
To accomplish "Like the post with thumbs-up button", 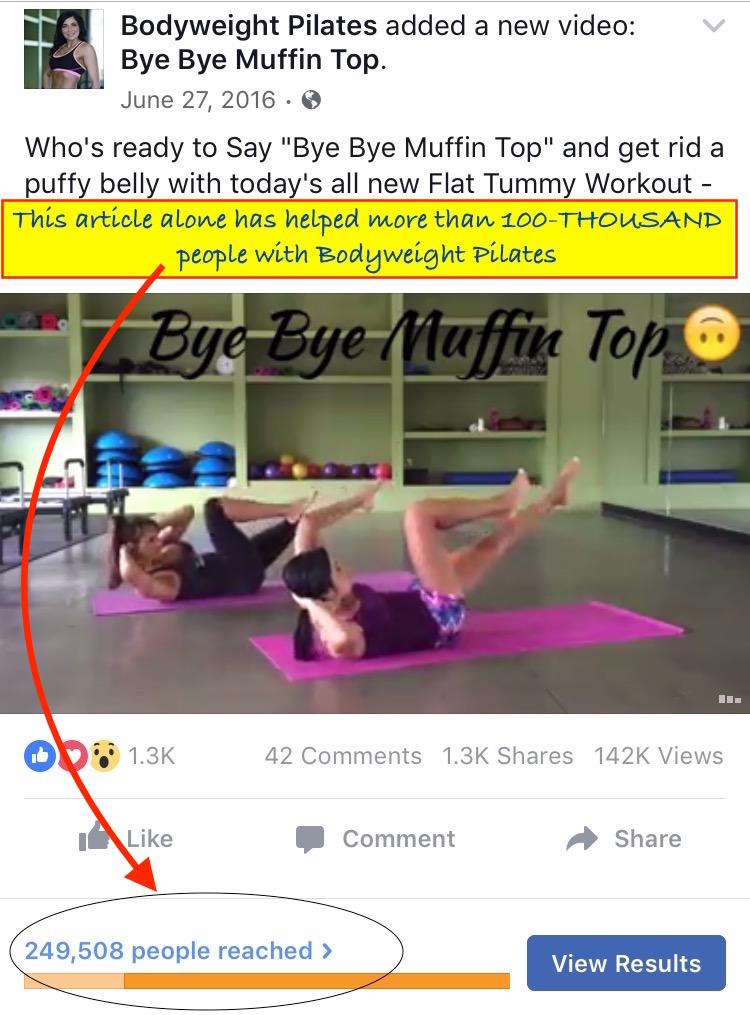I will click(126, 838).
